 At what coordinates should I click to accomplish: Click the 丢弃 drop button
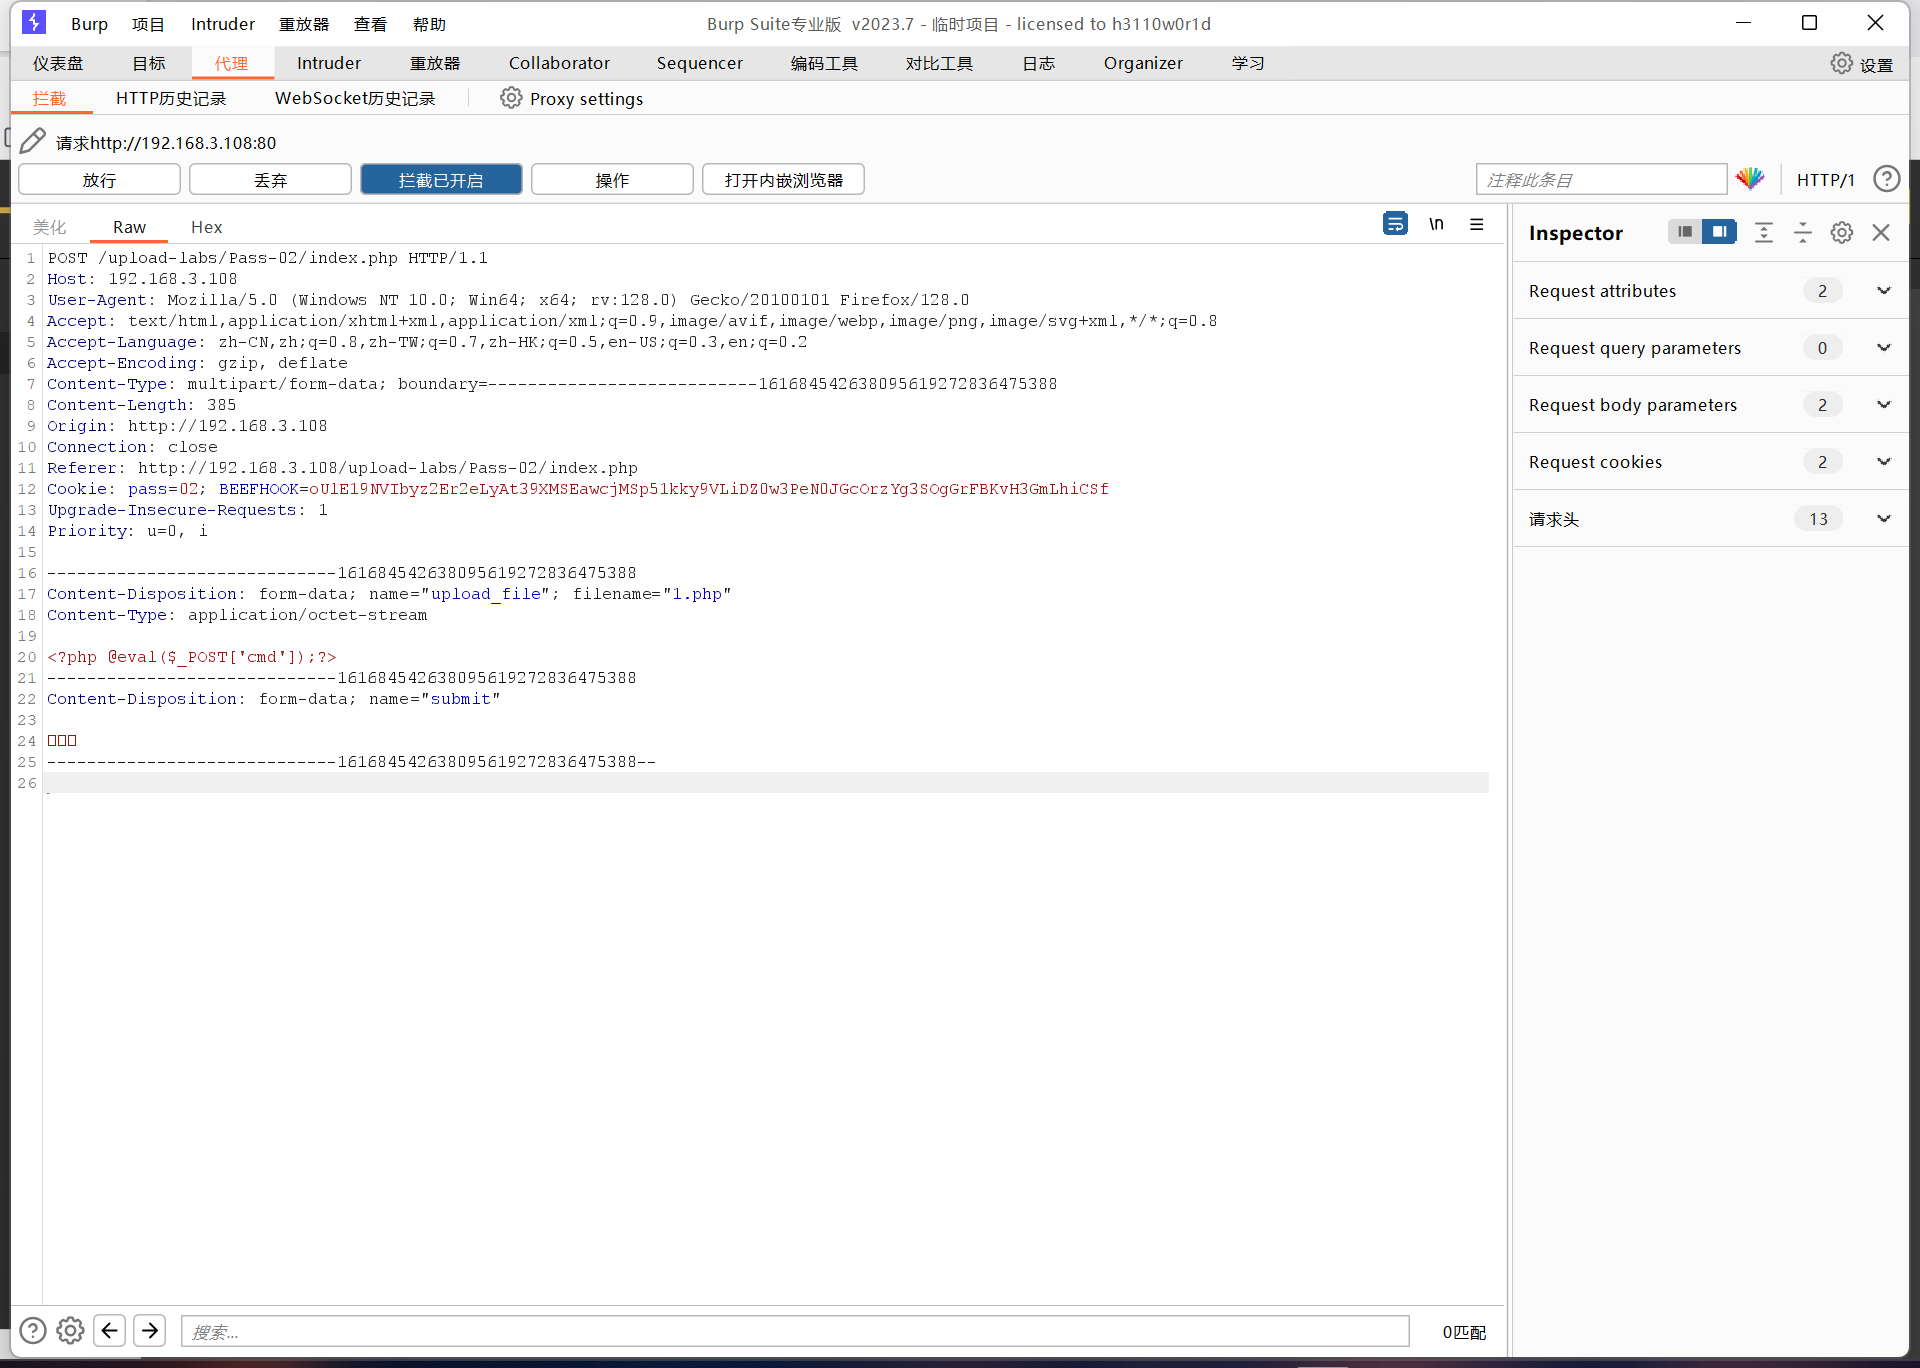270,180
